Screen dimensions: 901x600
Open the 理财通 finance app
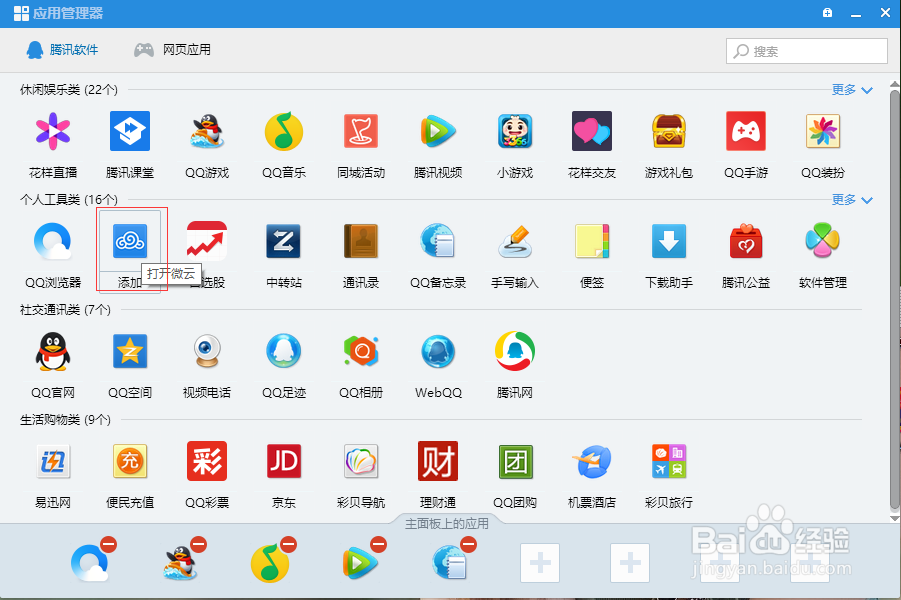(x=438, y=461)
